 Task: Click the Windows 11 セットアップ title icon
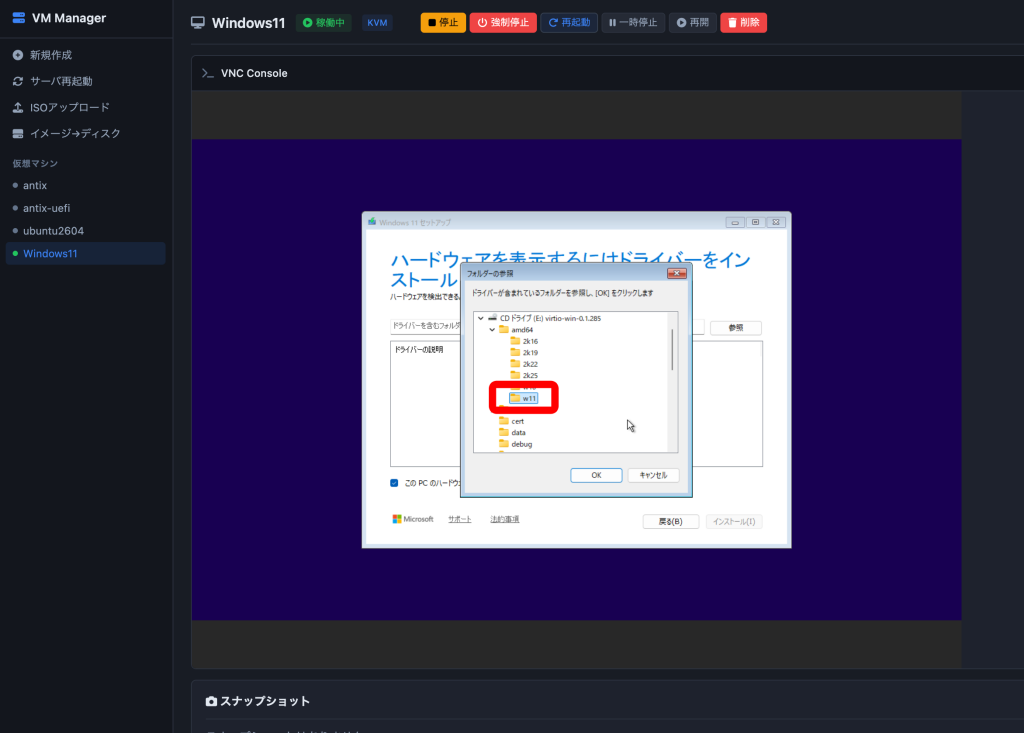[372, 222]
